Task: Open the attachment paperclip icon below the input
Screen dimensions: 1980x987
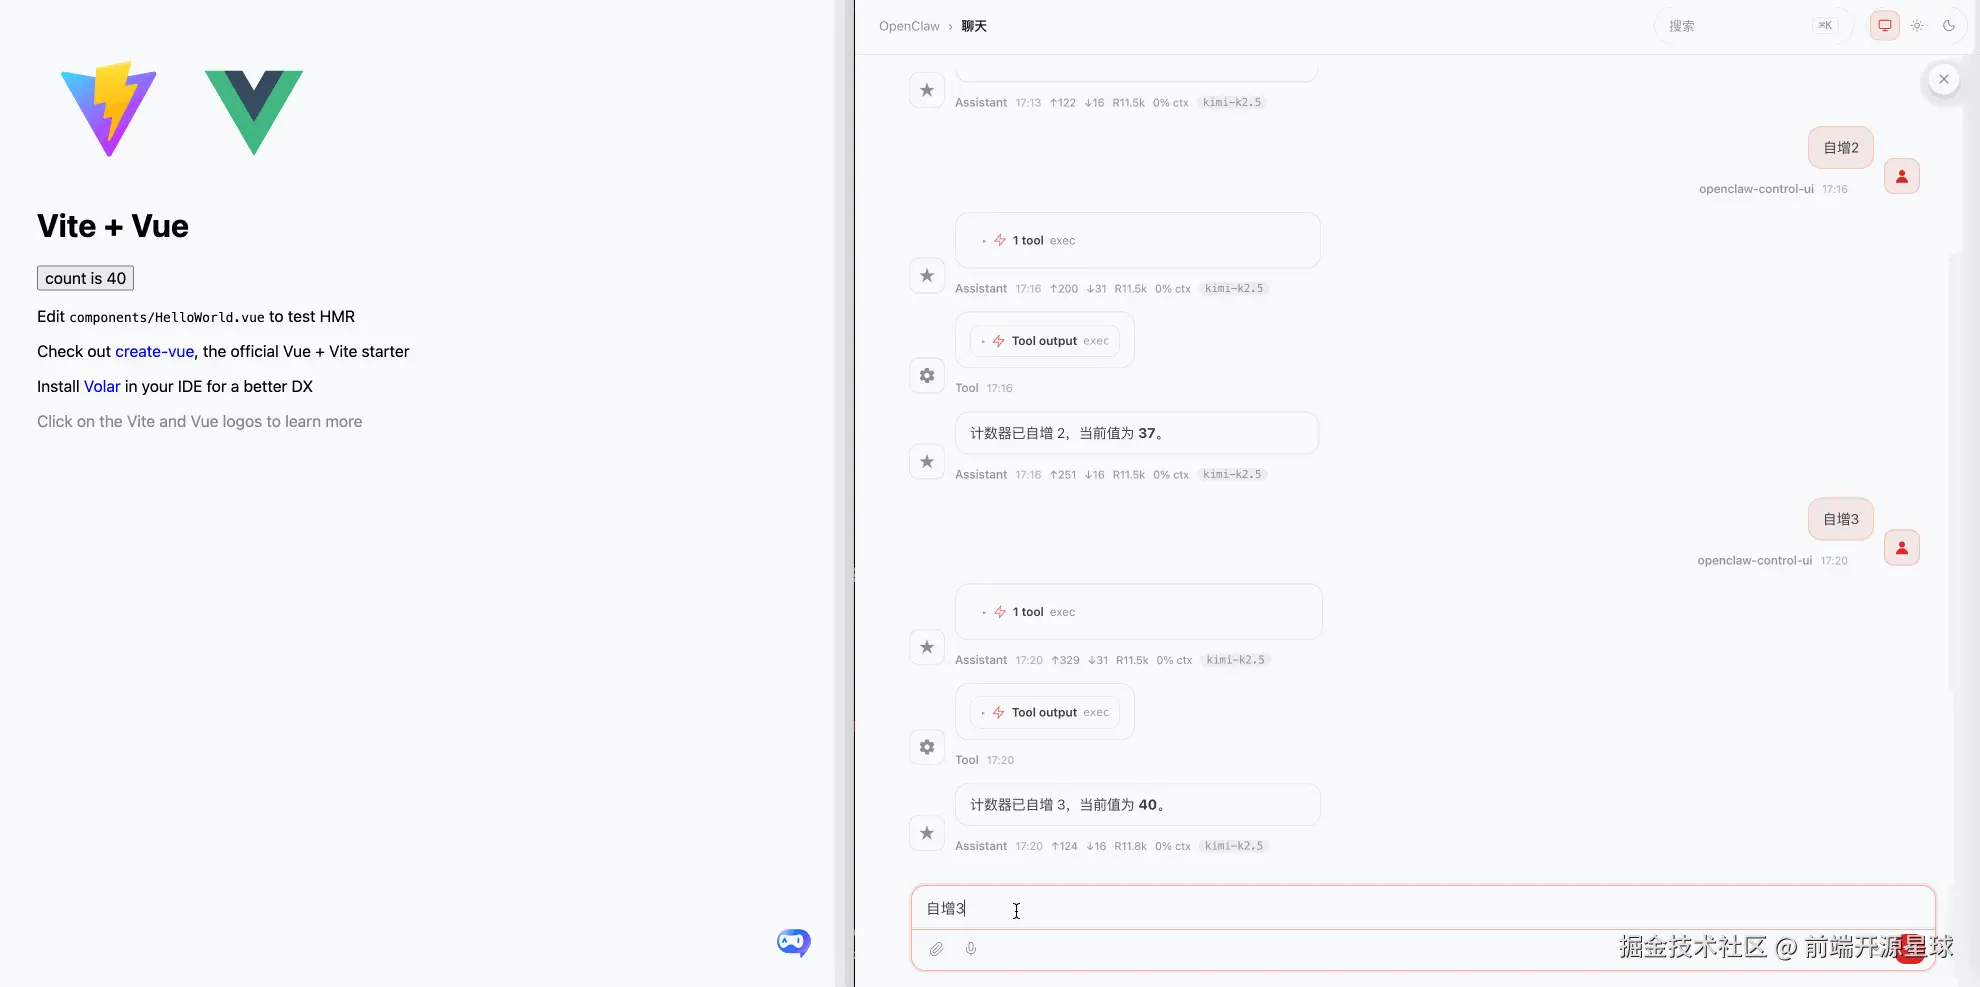Action: pos(937,948)
